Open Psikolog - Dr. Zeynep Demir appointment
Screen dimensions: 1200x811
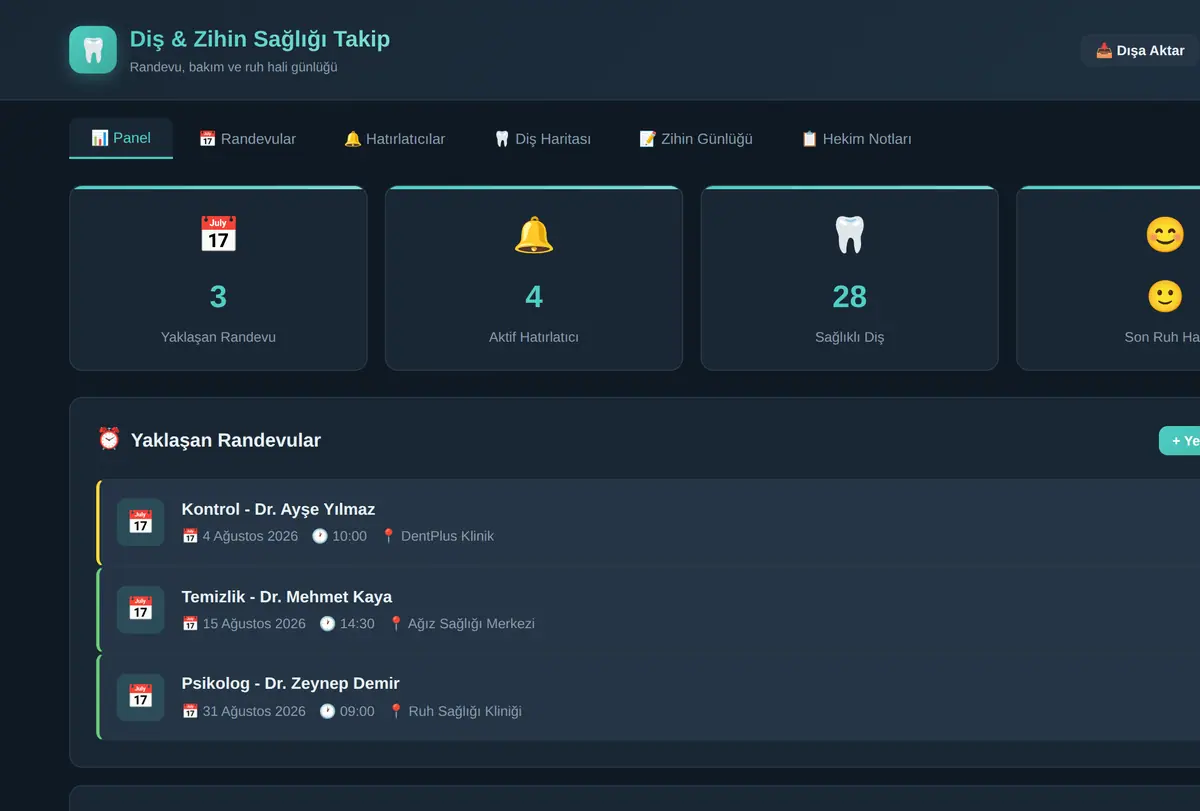tap(648, 697)
